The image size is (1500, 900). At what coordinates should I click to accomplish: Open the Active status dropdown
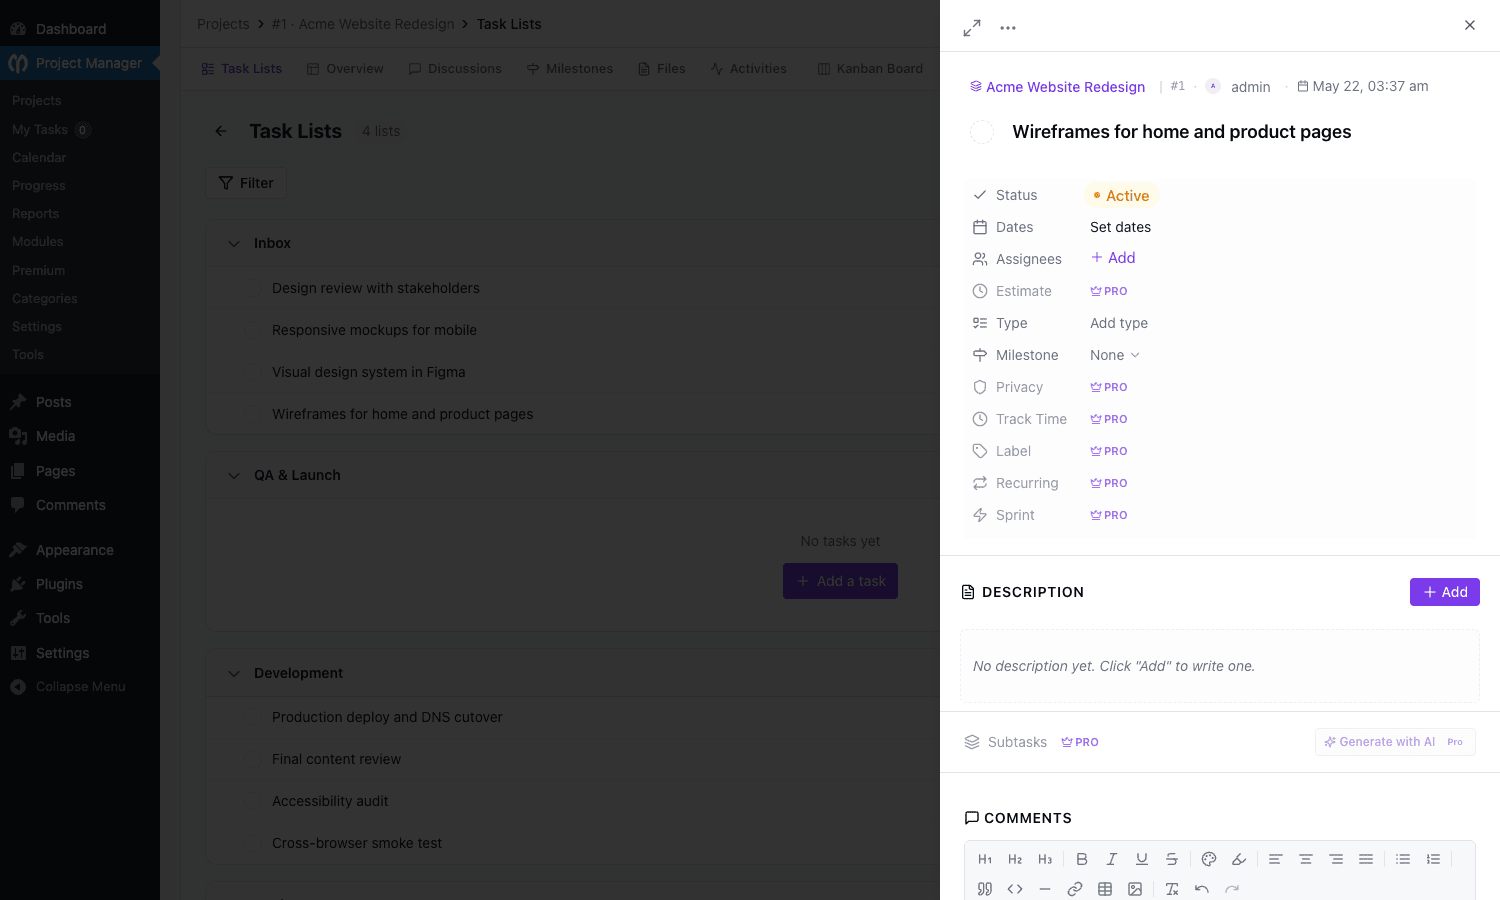click(x=1121, y=196)
